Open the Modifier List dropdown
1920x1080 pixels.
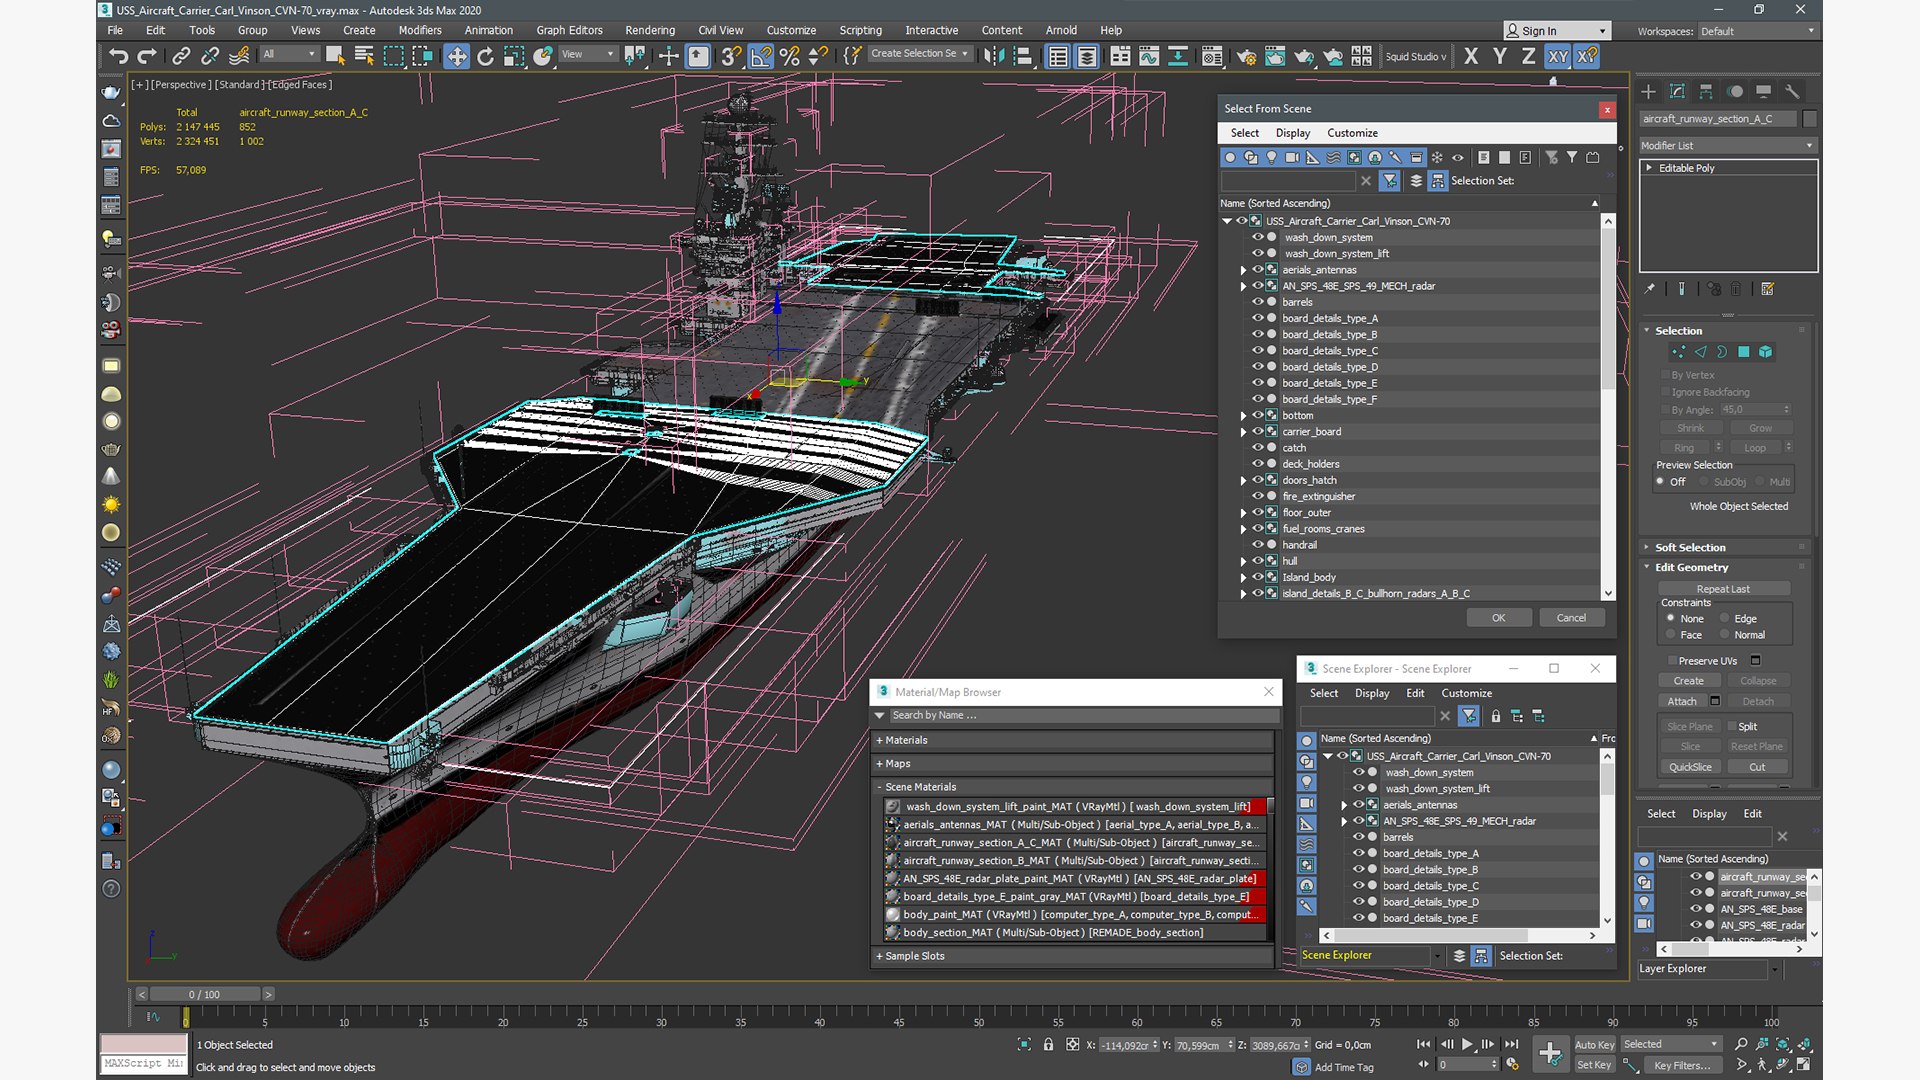(1727, 146)
